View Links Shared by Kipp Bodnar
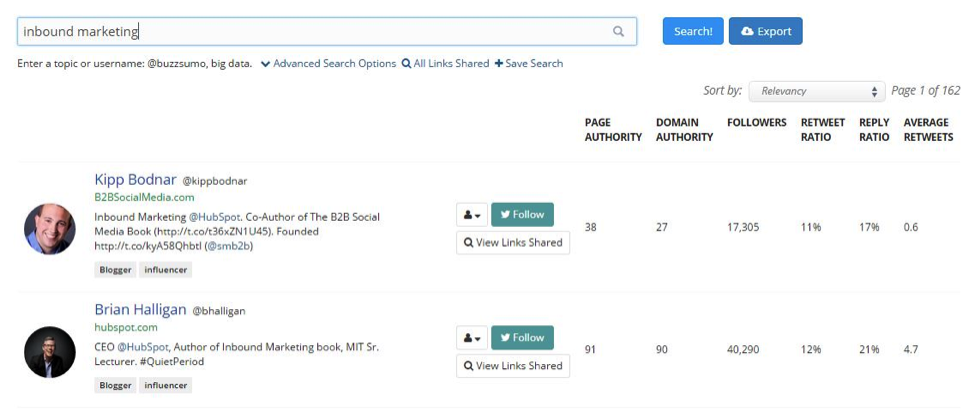The width and height of the screenshot is (975, 409). pyautogui.click(x=513, y=243)
